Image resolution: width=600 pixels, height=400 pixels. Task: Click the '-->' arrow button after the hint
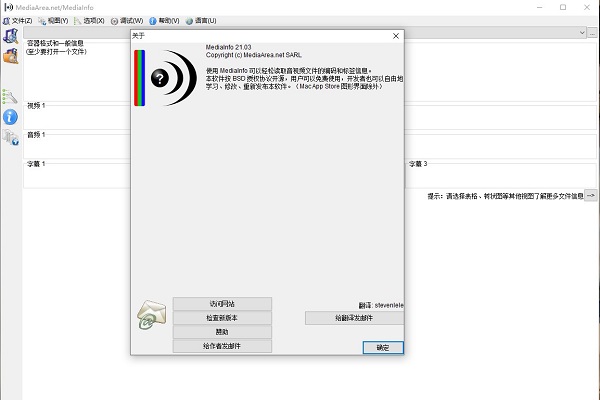pos(591,196)
